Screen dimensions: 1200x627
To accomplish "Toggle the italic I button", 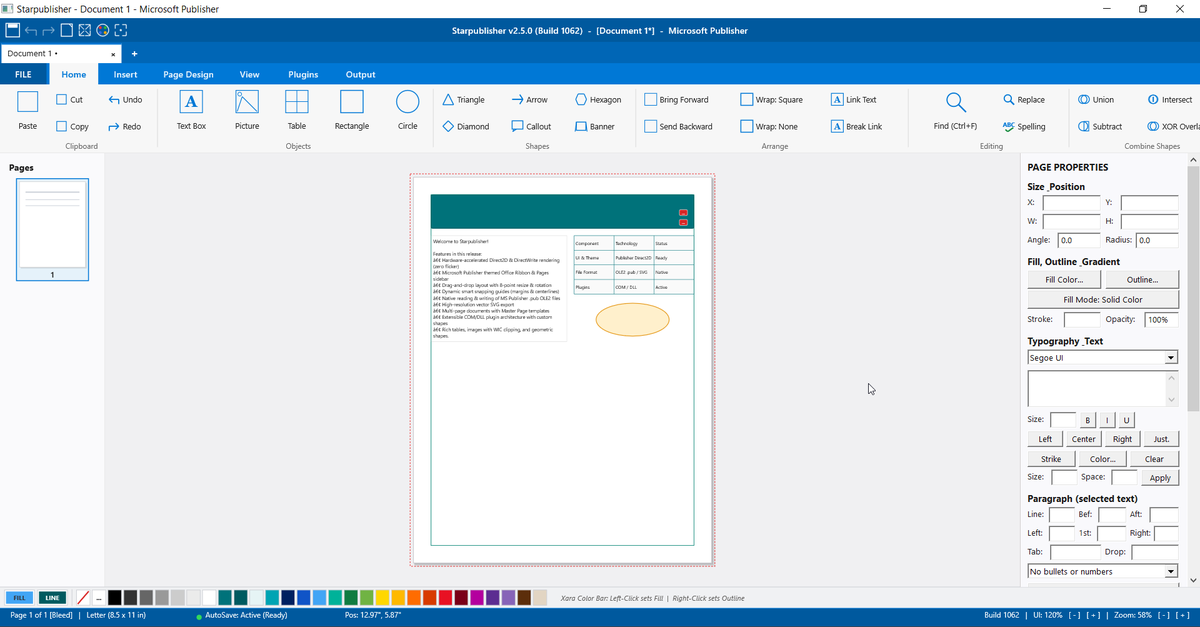I will [1107, 420].
